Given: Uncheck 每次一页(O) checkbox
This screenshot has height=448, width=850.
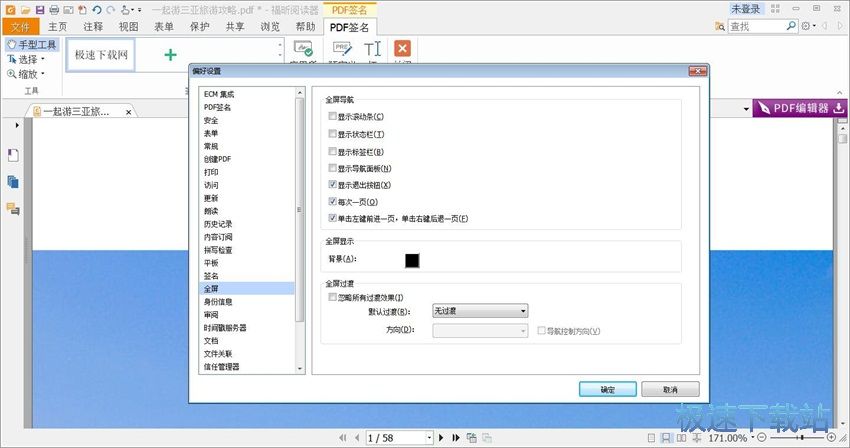Looking at the screenshot, I should [332, 201].
